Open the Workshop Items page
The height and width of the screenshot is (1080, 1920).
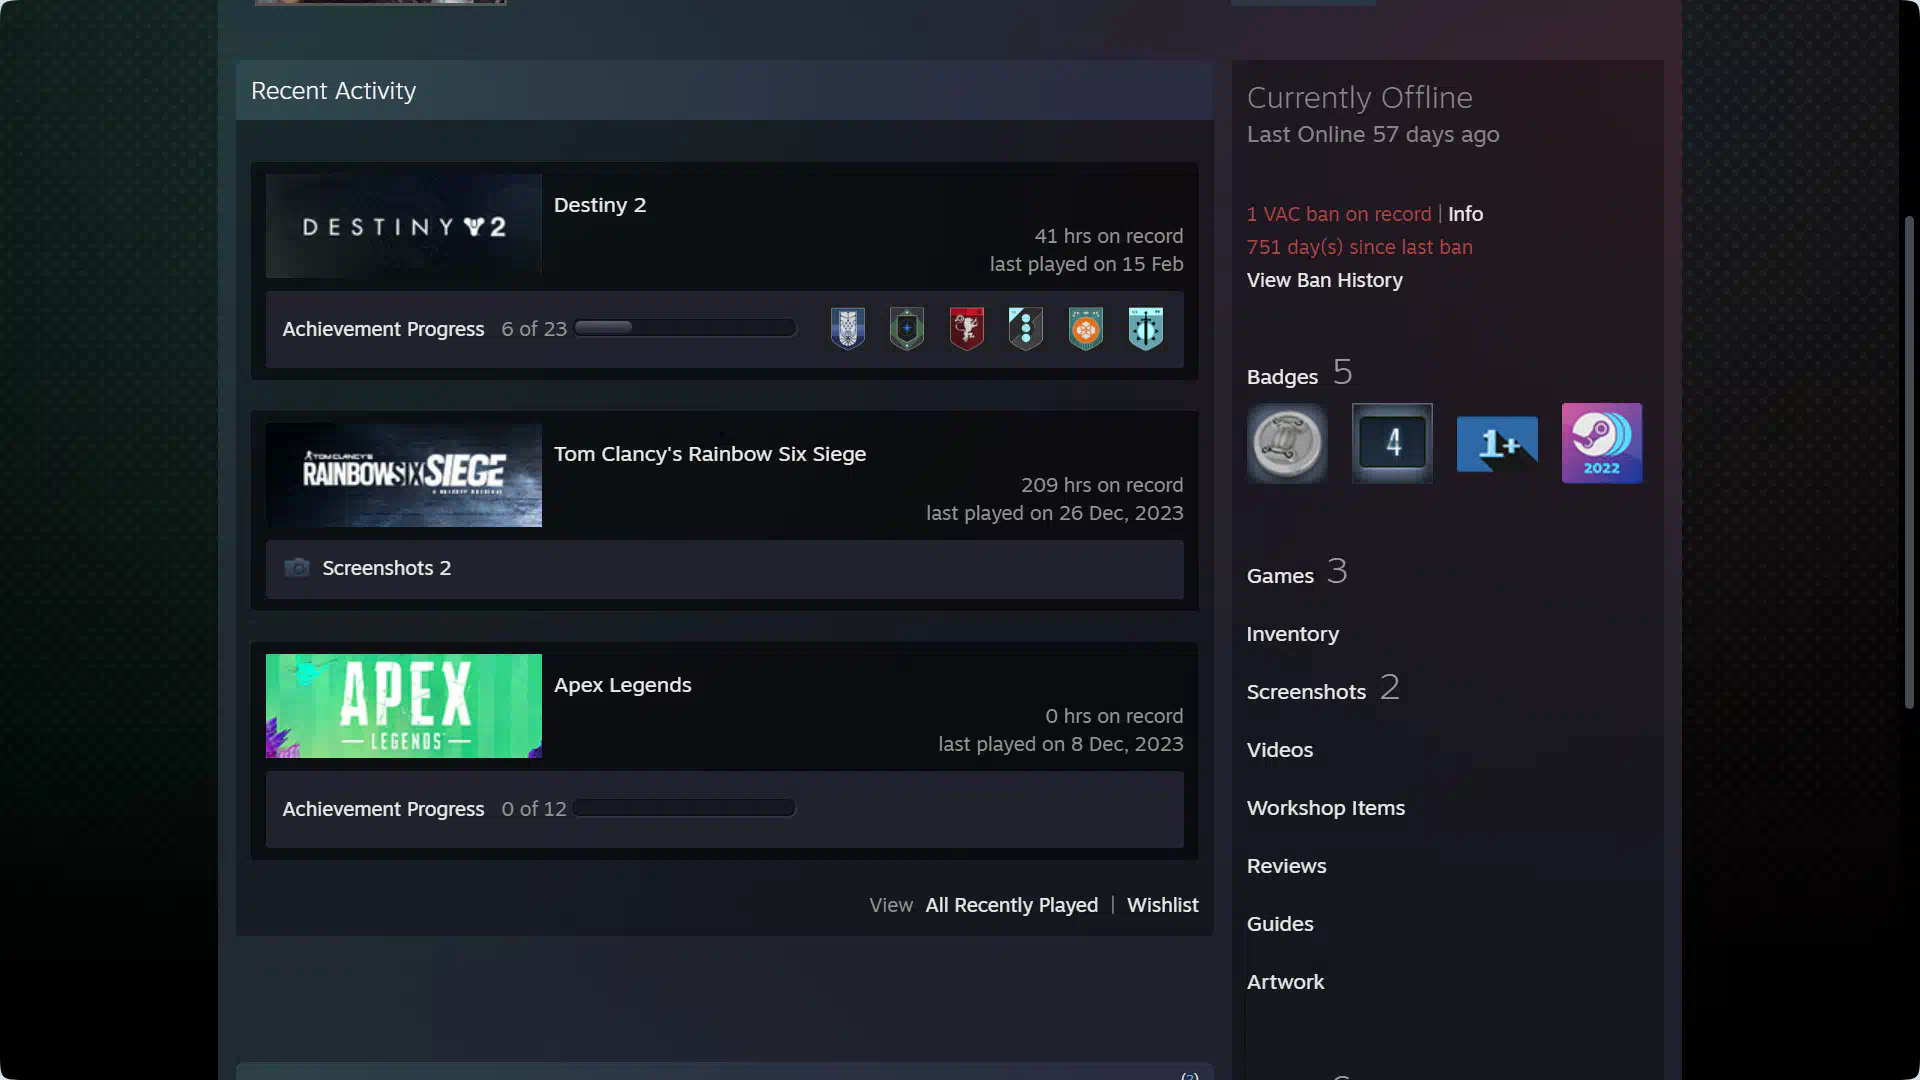click(x=1326, y=808)
